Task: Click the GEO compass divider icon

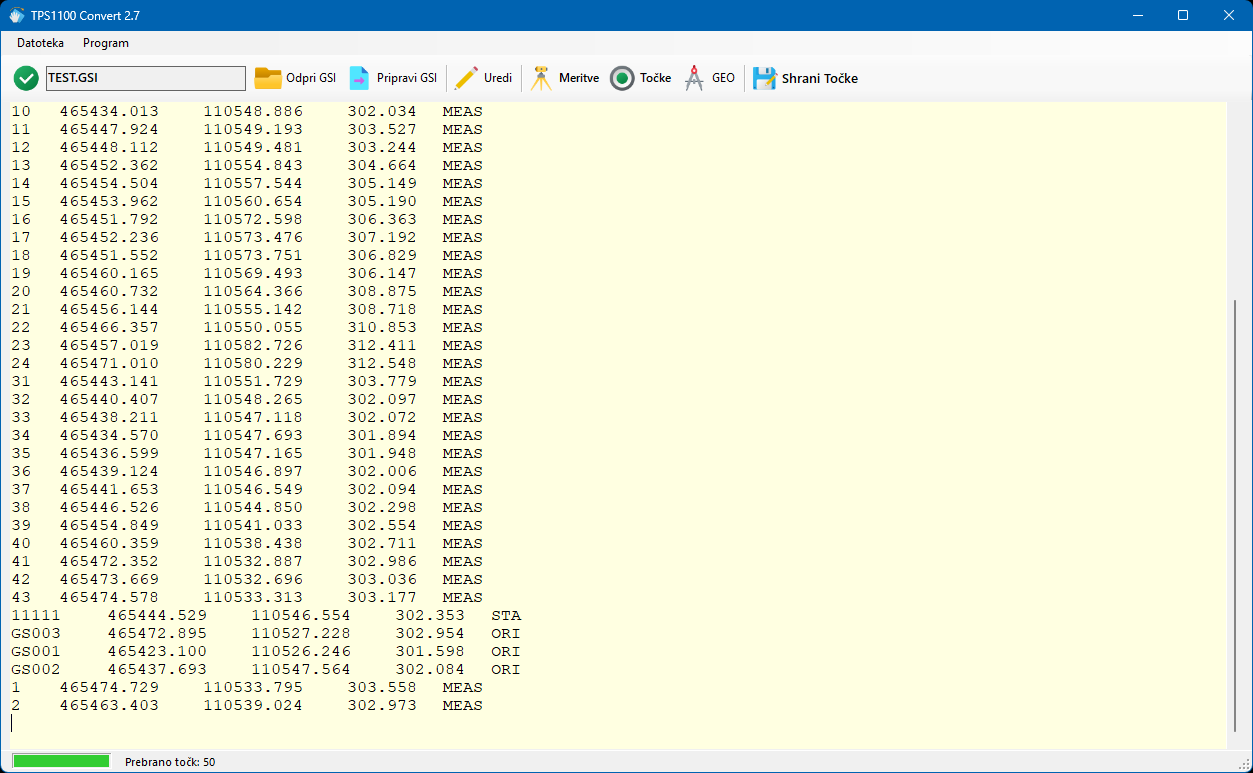Action: pyautogui.click(x=694, y=78)
